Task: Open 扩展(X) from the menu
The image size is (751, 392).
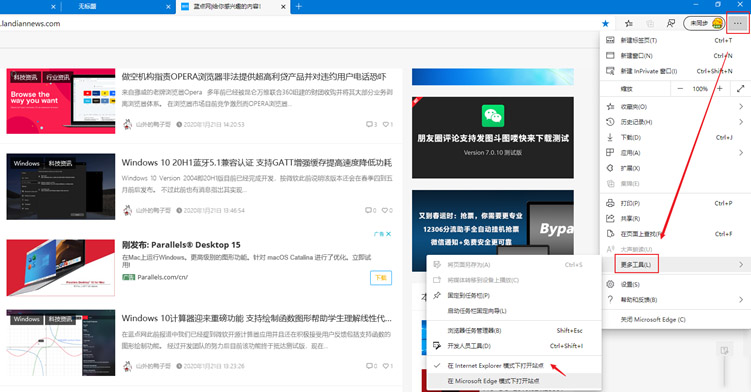Action: click(x=675, y=168)
